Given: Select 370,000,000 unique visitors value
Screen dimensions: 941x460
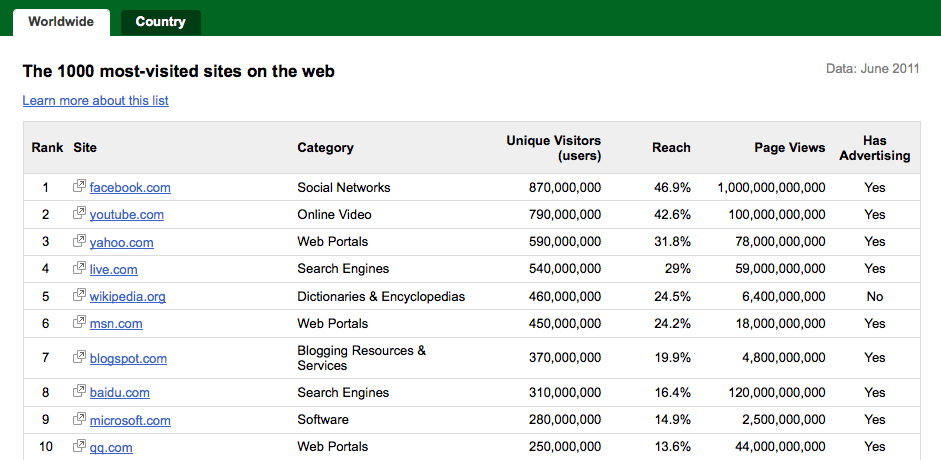Looking at the screenshot, I should 565,358.
